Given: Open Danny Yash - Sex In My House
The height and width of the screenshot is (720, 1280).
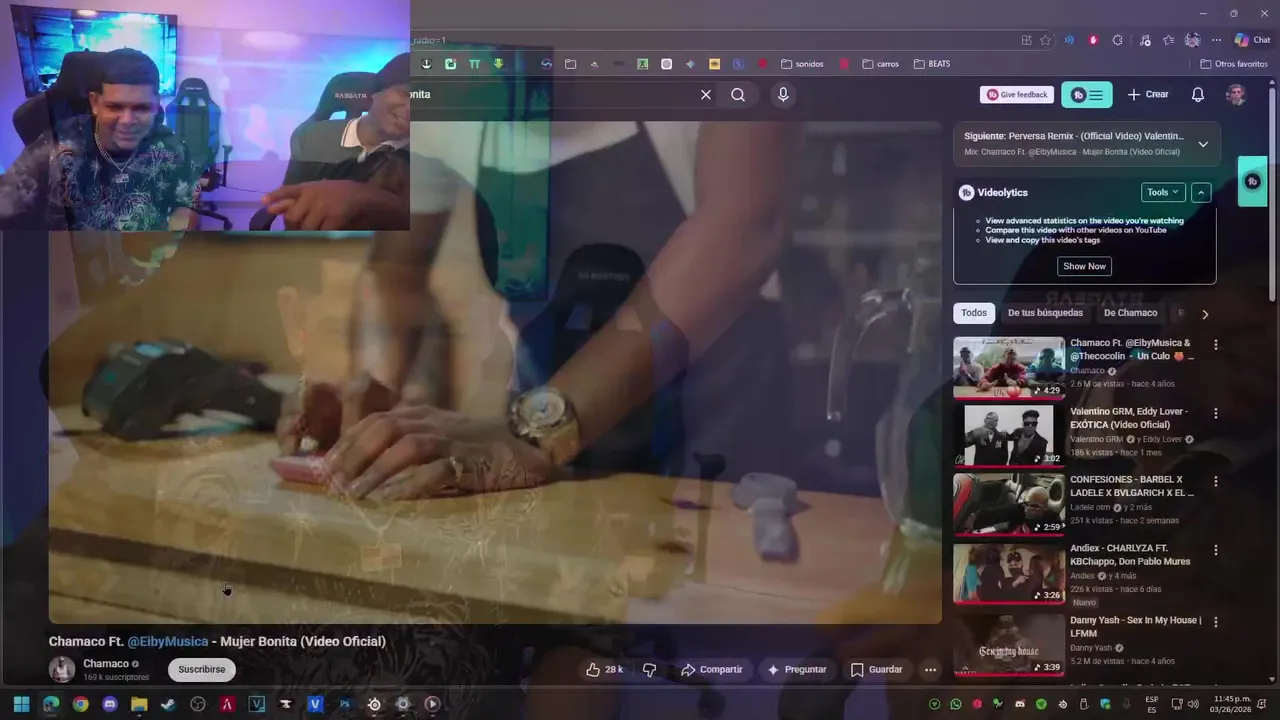Looking at the screenshot, I should point(1136,627).
